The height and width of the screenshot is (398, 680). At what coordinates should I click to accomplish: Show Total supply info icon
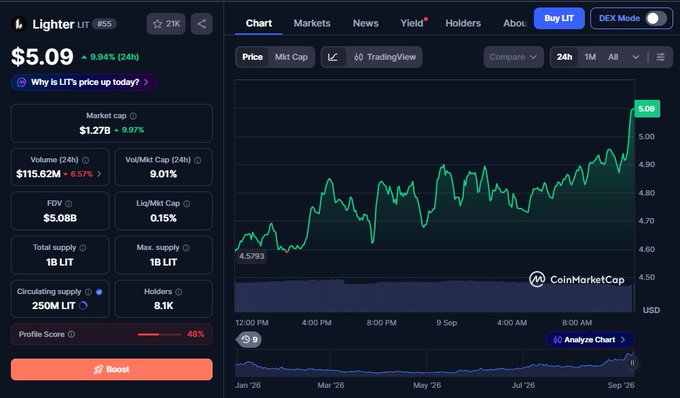pos(83,248)
